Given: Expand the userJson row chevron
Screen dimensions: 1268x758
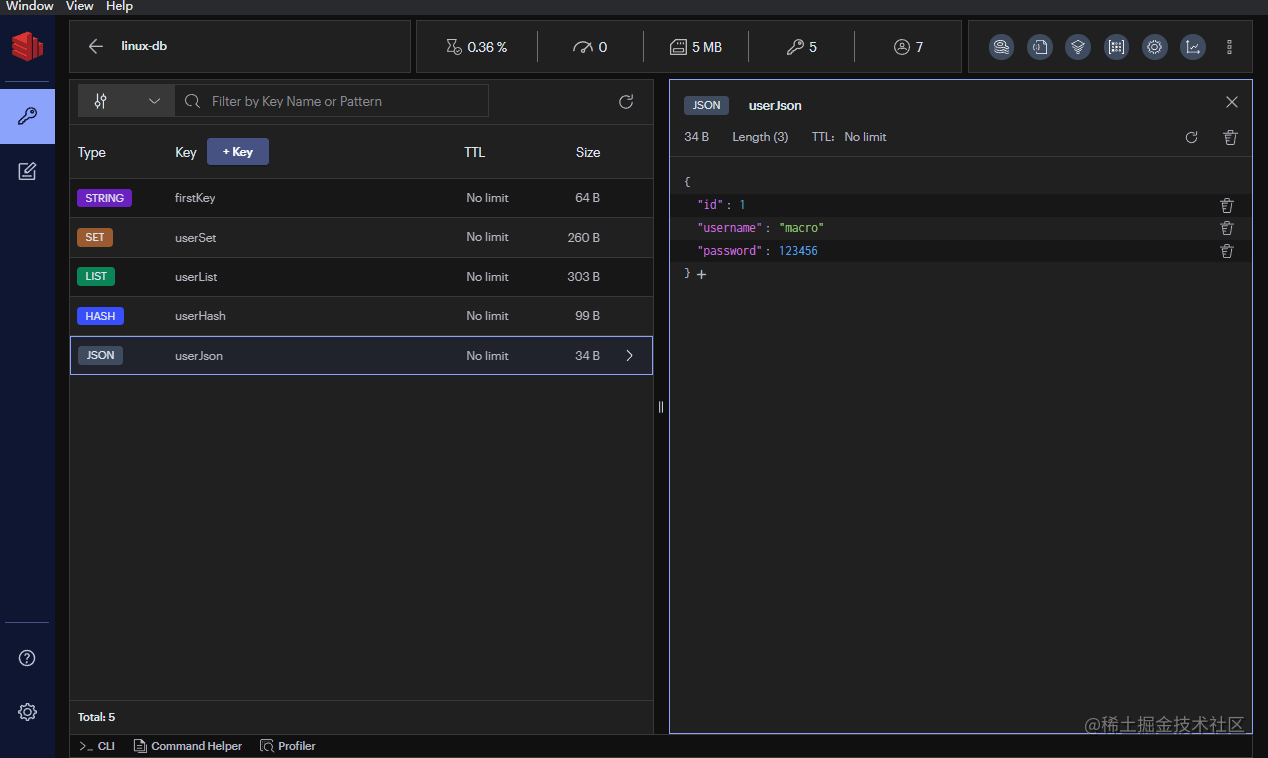Looking at the screenshot, I should click(x=629, y=355).
